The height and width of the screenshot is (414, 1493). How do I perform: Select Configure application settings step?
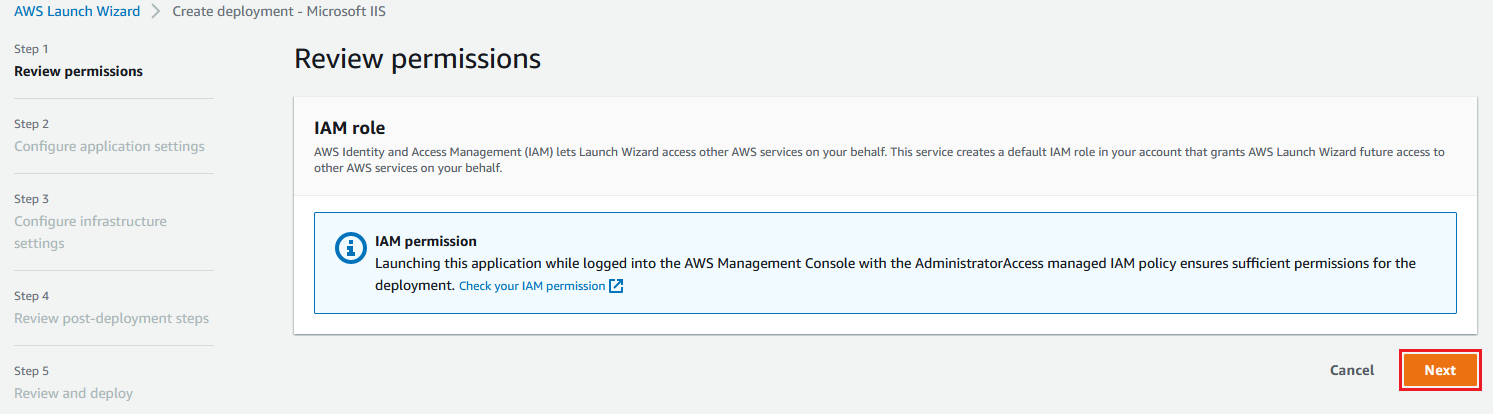coord(109,146)
